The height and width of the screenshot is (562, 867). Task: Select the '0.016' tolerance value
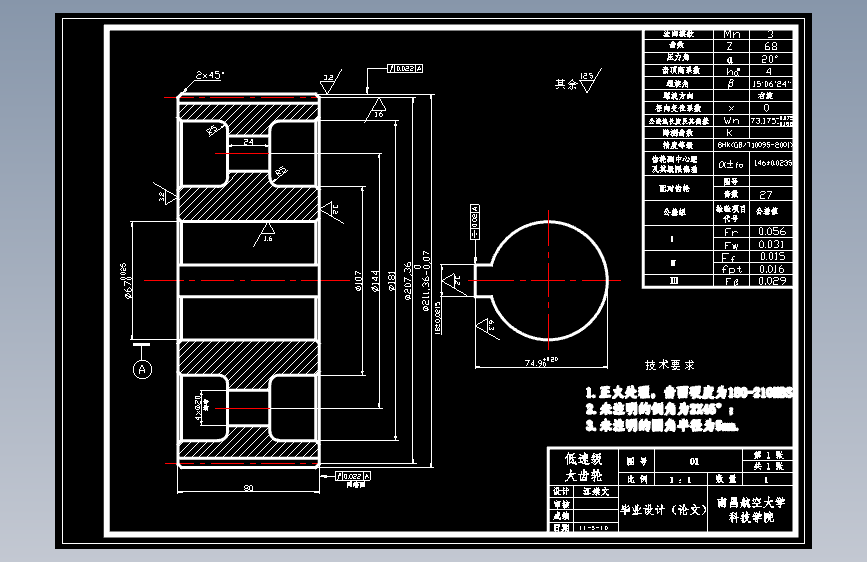tap(771, 269)
